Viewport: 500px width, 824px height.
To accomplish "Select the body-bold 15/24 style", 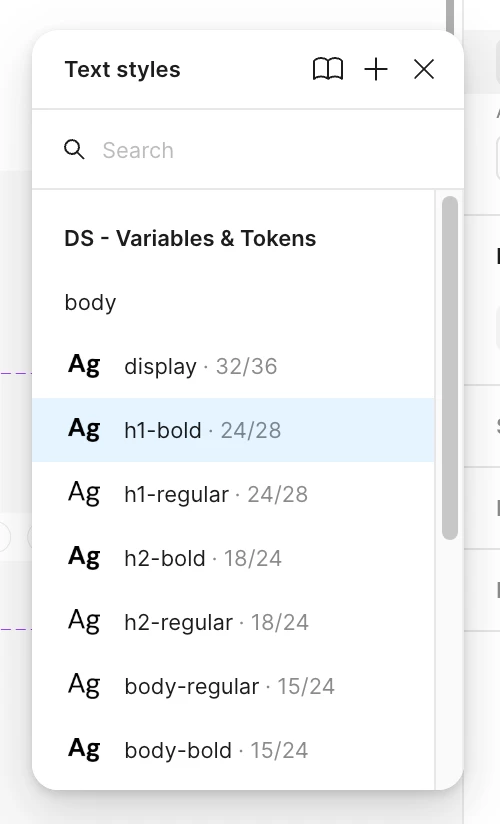I will pyautogui.click(x=233, y=750).
